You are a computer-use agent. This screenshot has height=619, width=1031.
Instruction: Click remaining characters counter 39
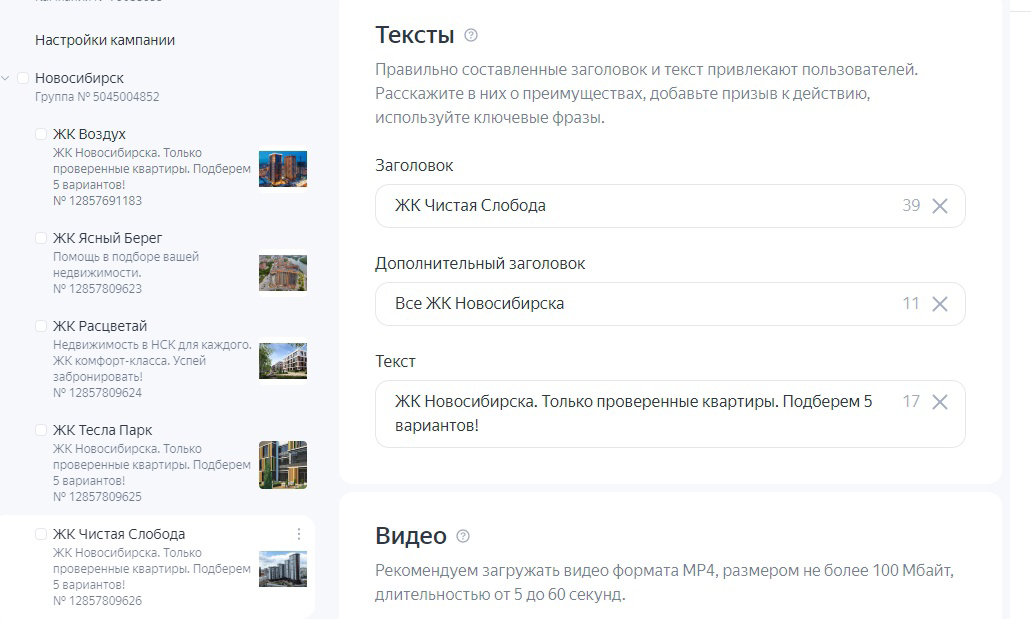(911, 205)
